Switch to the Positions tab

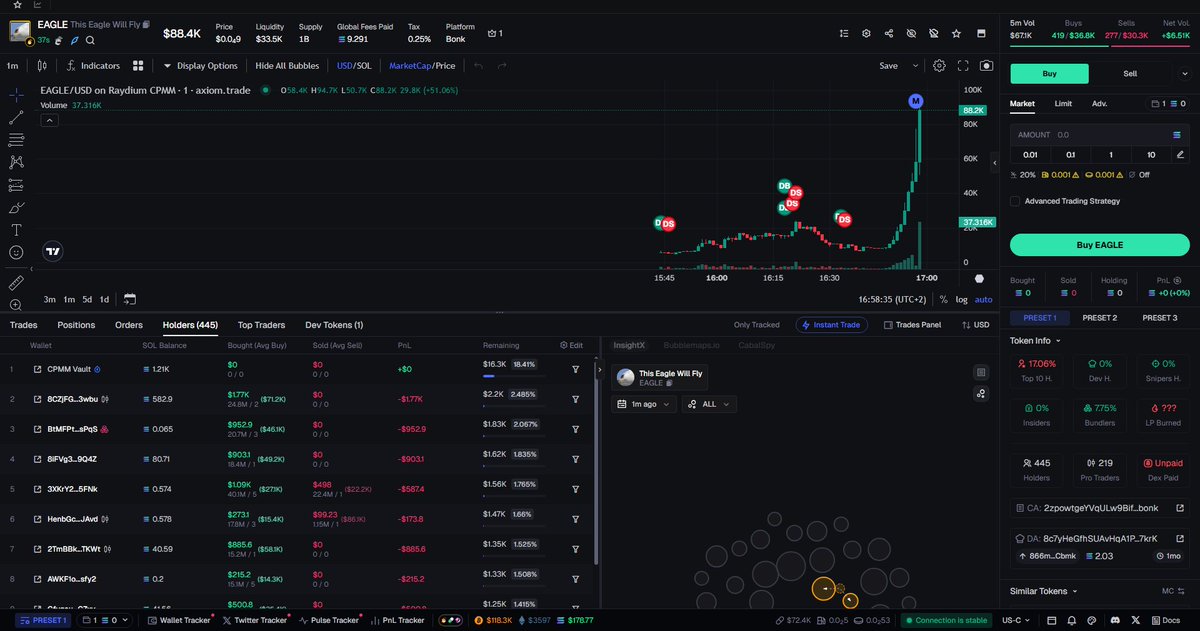point(76,325)
